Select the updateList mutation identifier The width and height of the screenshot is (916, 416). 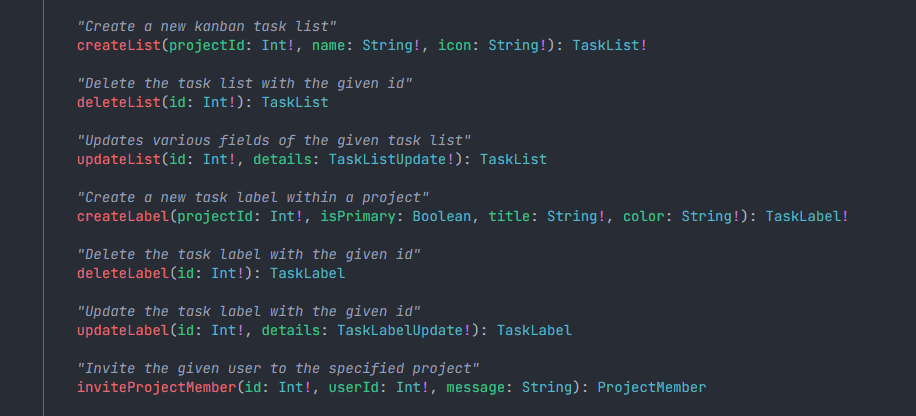click(x=119, y=159)
